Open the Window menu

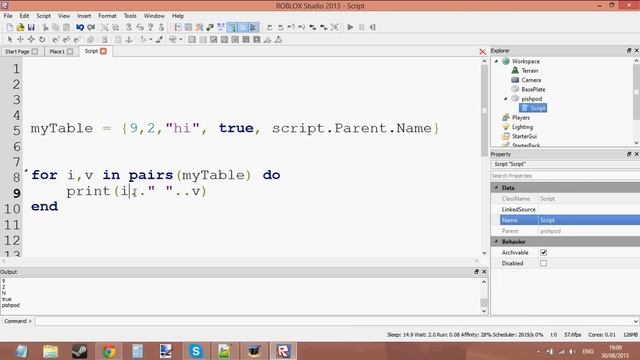[x=154, y=16]
